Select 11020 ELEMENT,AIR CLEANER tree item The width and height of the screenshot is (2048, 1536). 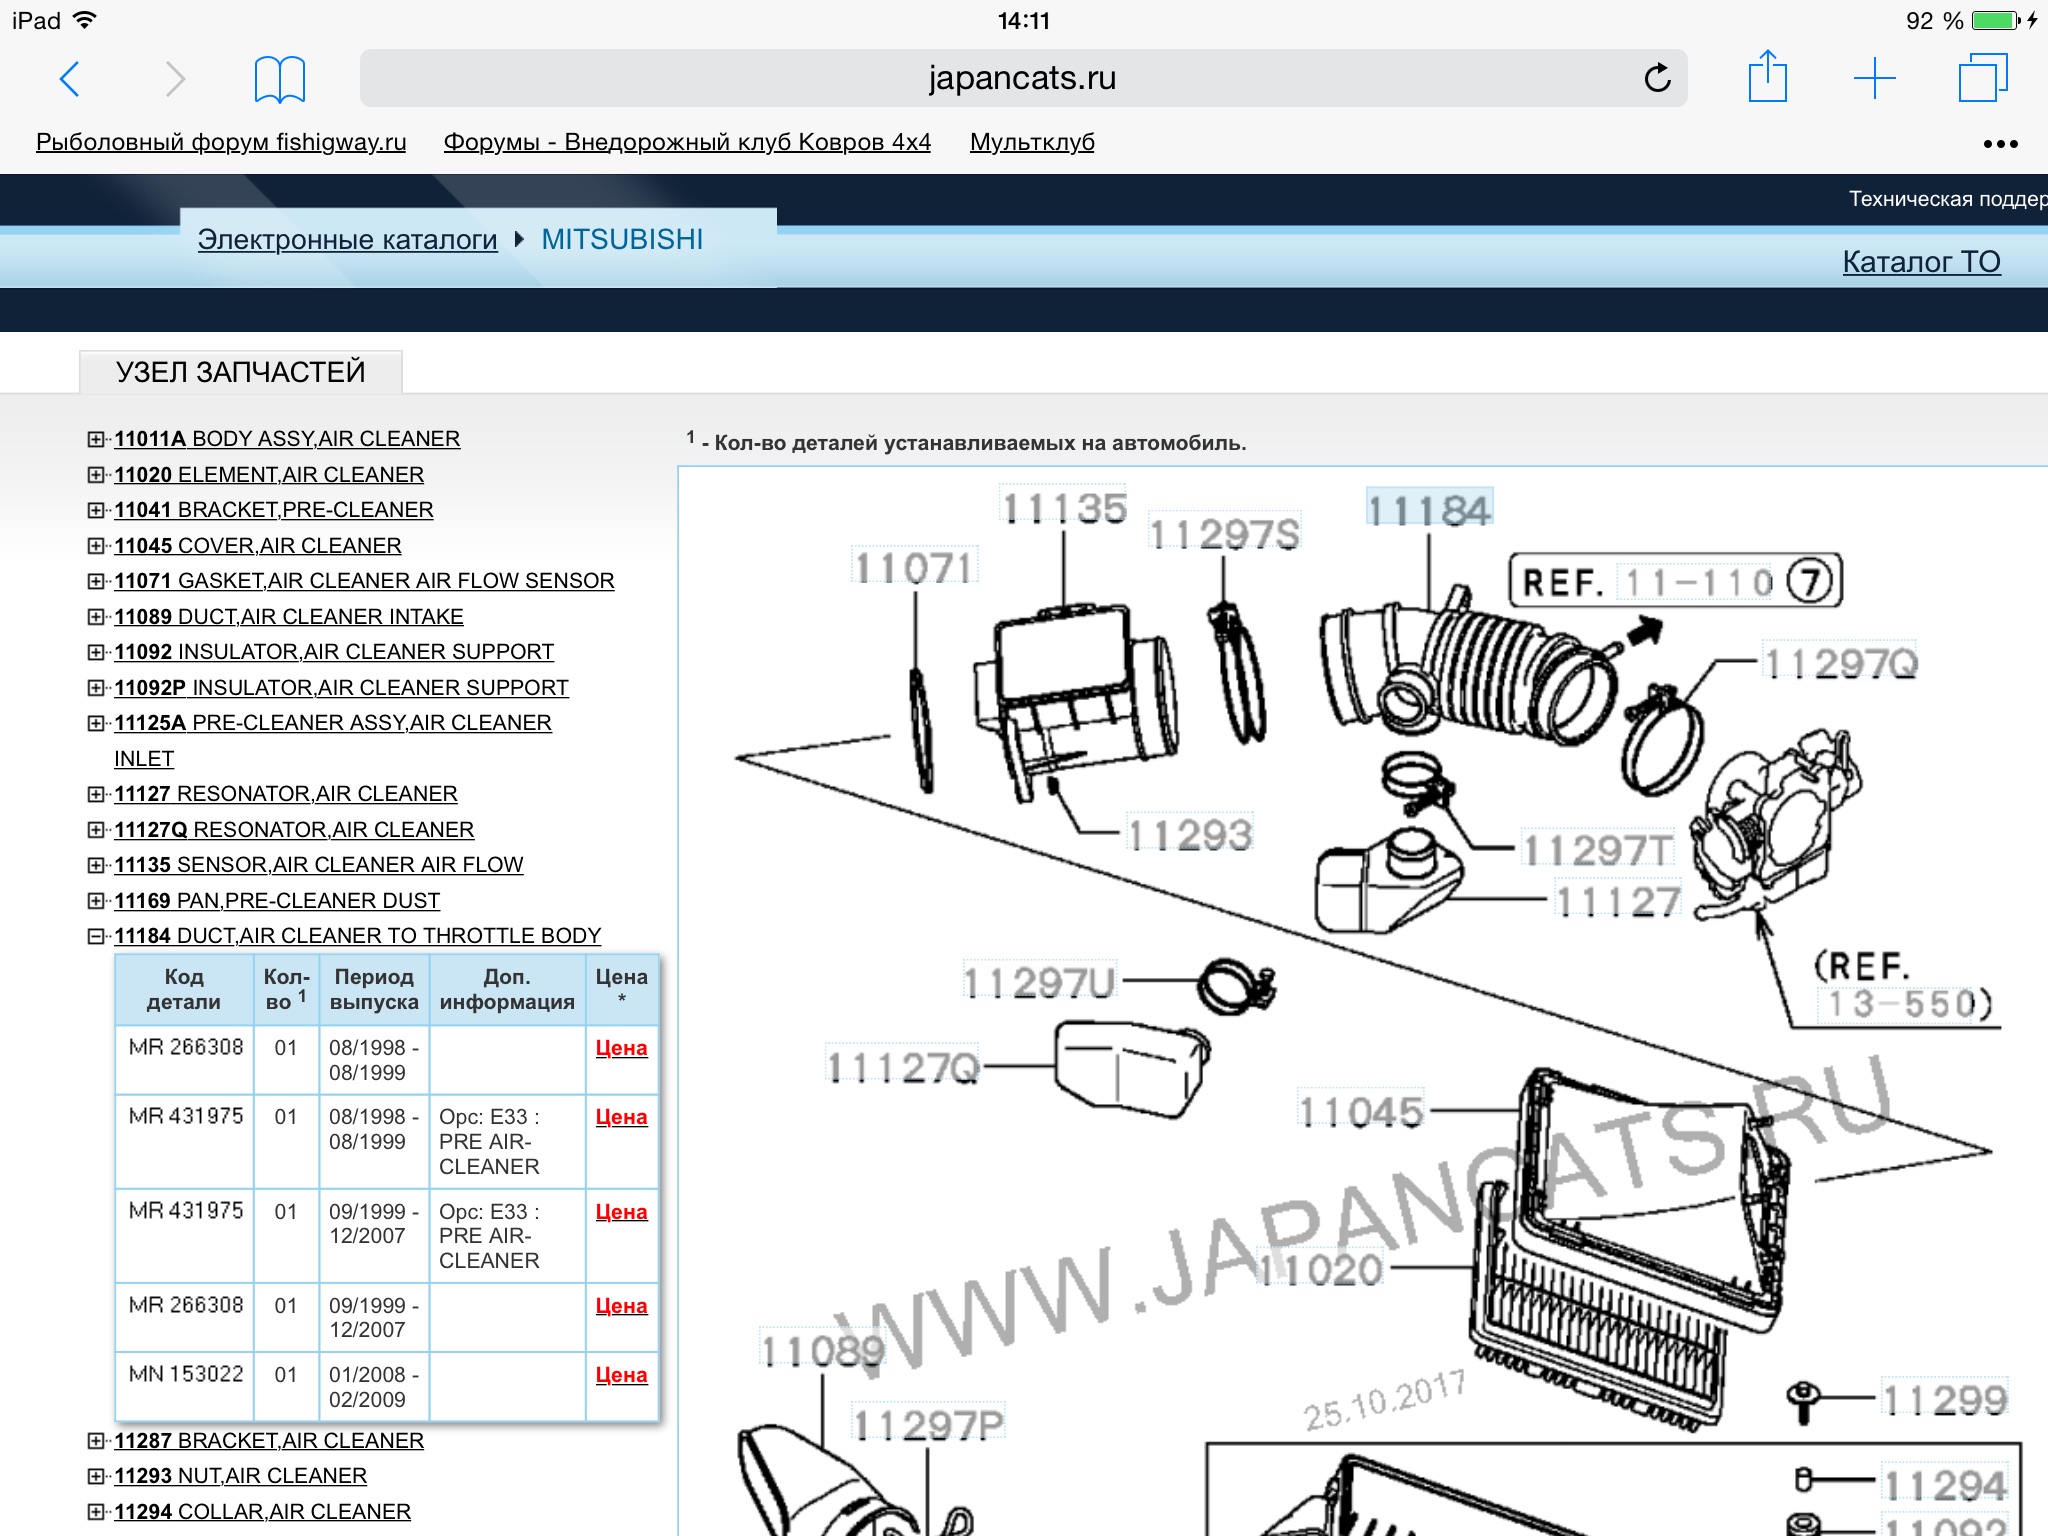pos(269,475)
